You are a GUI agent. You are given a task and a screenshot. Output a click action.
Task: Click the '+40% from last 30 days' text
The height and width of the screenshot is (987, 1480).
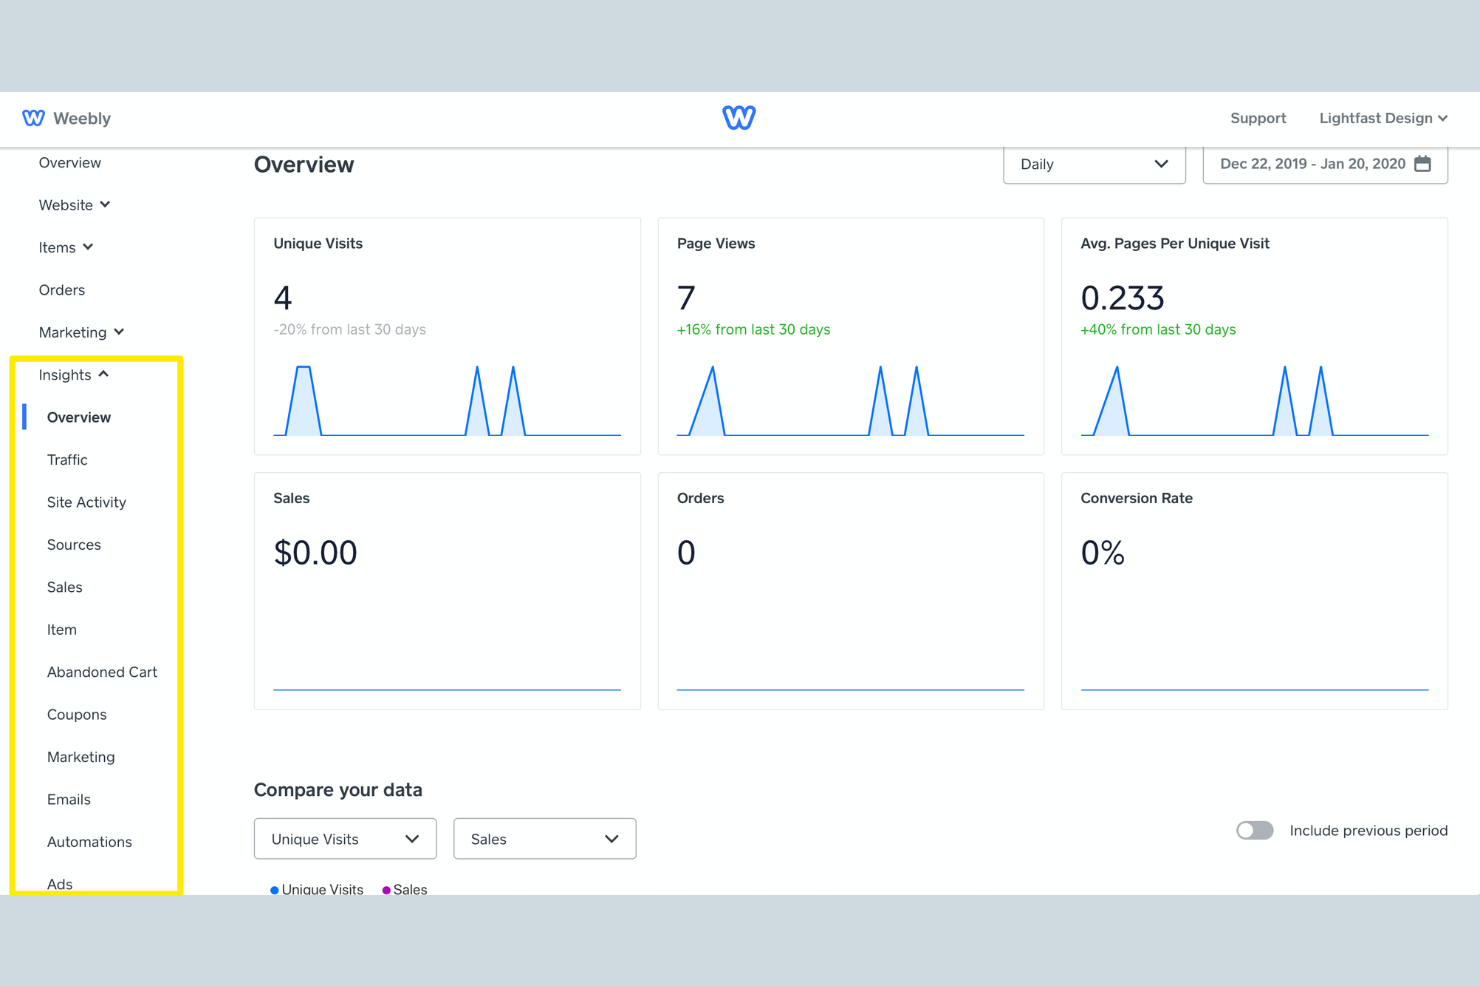[x=1158, y=330]
